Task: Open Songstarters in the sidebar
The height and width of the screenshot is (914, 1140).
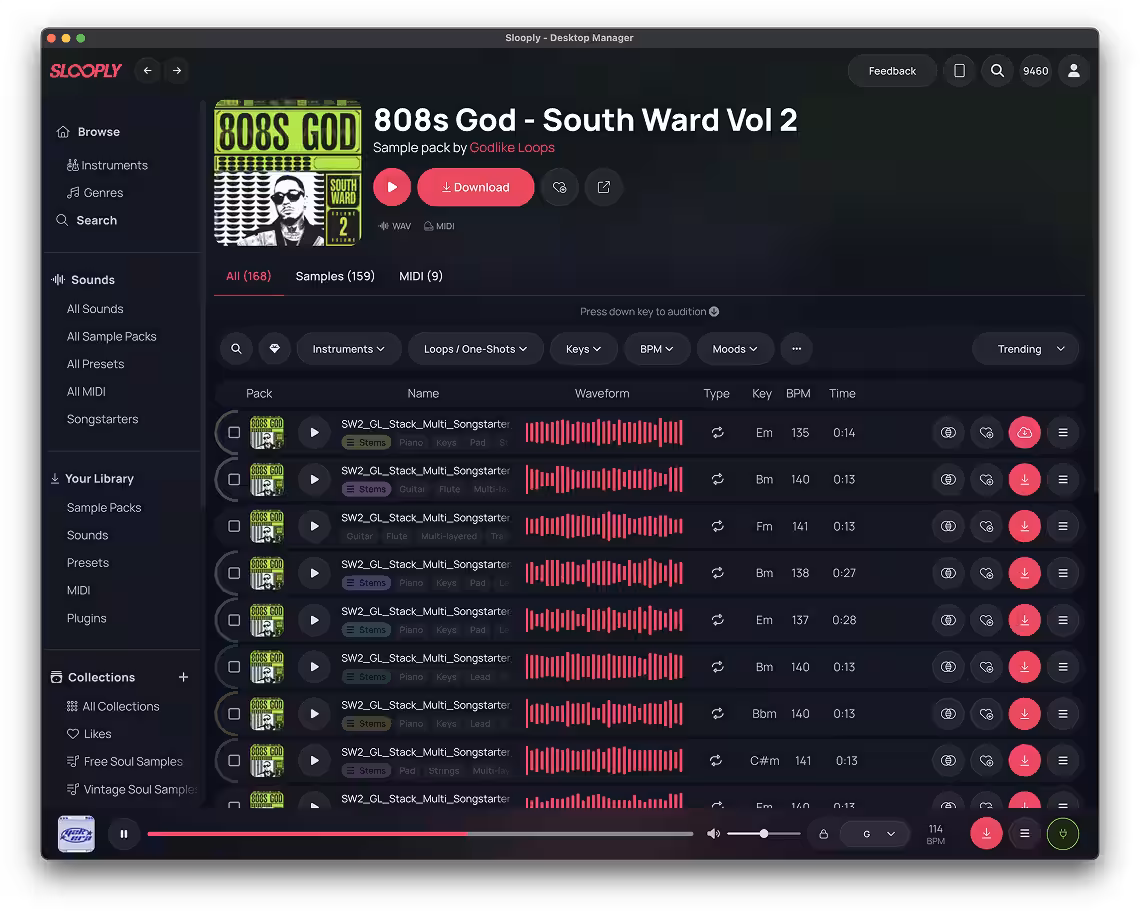Action: click(103, 420)
